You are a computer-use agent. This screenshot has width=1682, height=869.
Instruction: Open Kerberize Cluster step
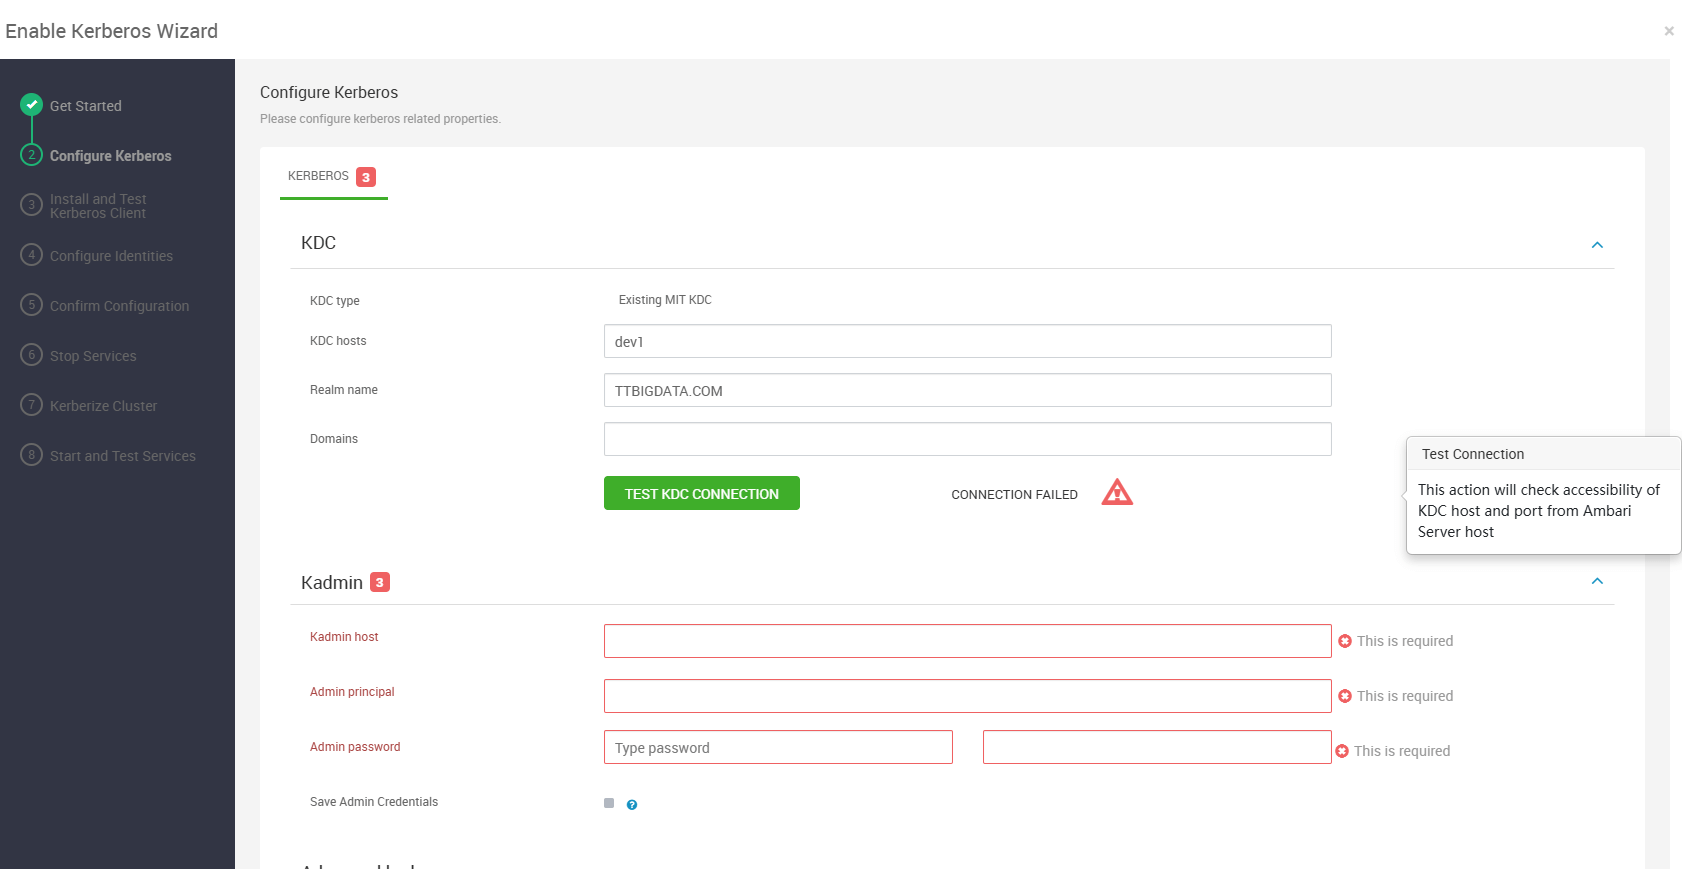coord(104,406)
